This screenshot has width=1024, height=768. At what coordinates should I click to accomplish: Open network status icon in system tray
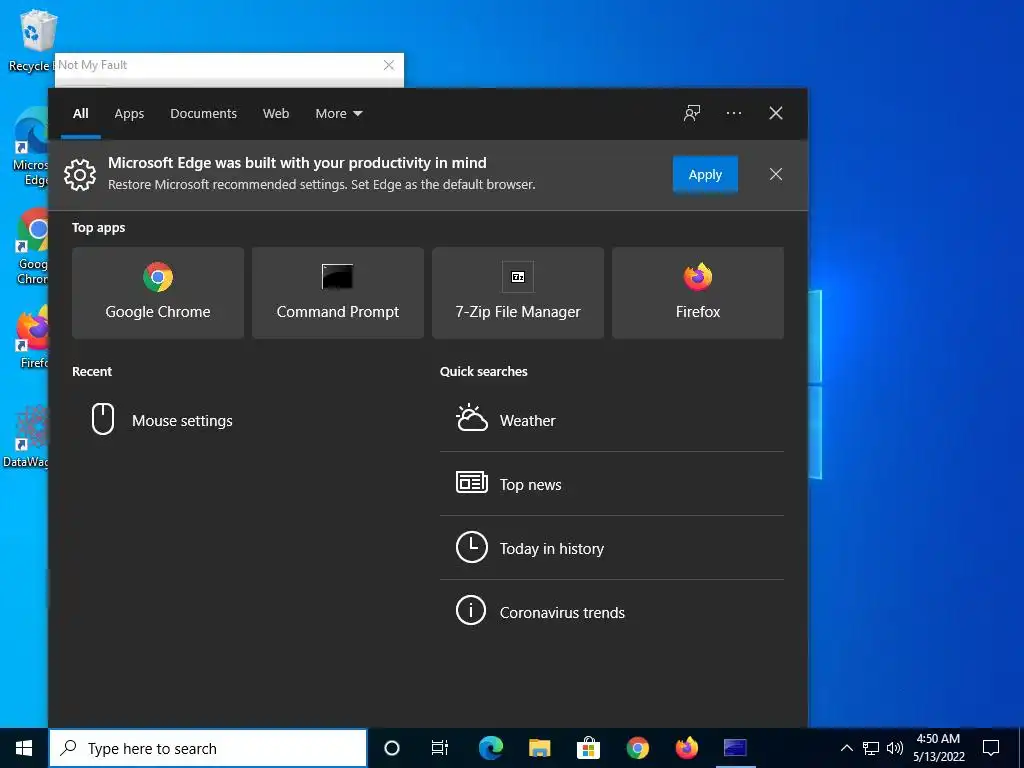coord(871,748)
